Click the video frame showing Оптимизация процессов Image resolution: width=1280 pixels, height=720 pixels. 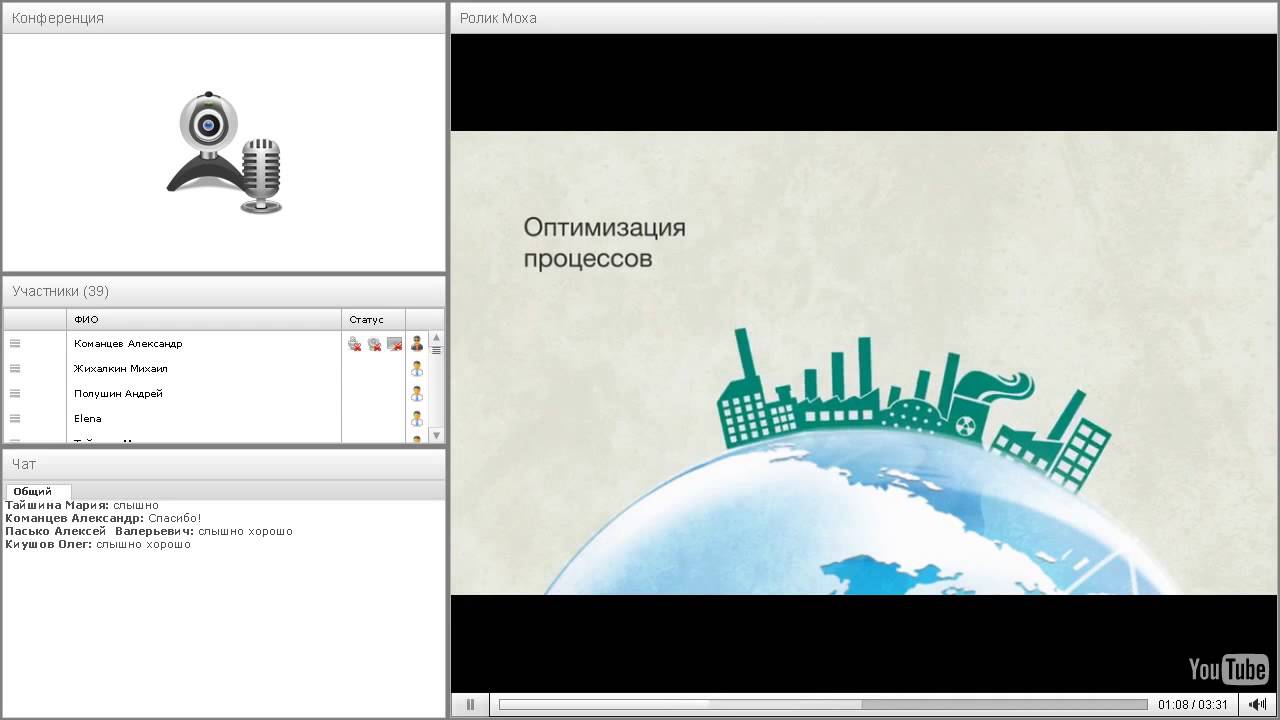pyautogui.click(x=864, y=363)
